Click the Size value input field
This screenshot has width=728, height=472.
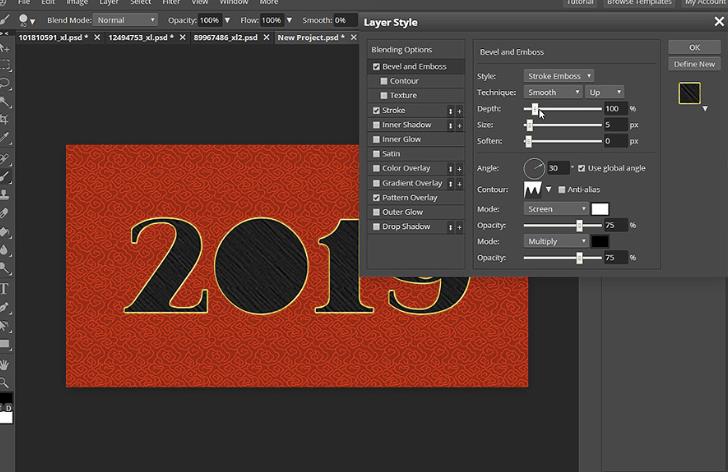[x=614, y=125]
